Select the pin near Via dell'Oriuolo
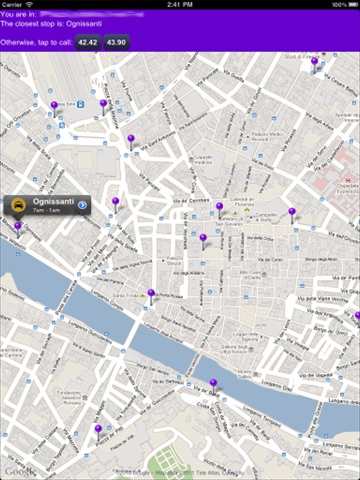 tap(292, 215)
